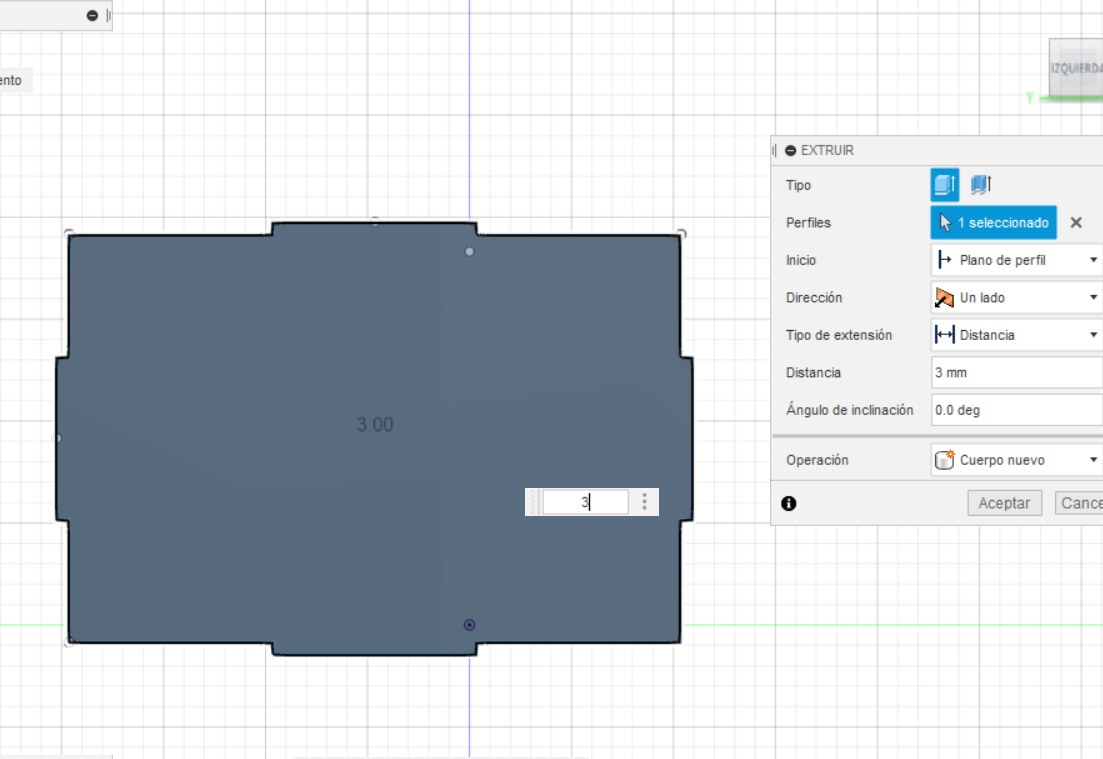The width and height of the screenshot is (1103, 759).
Task: Click the drag grip of the floating input
Action: 533,502
